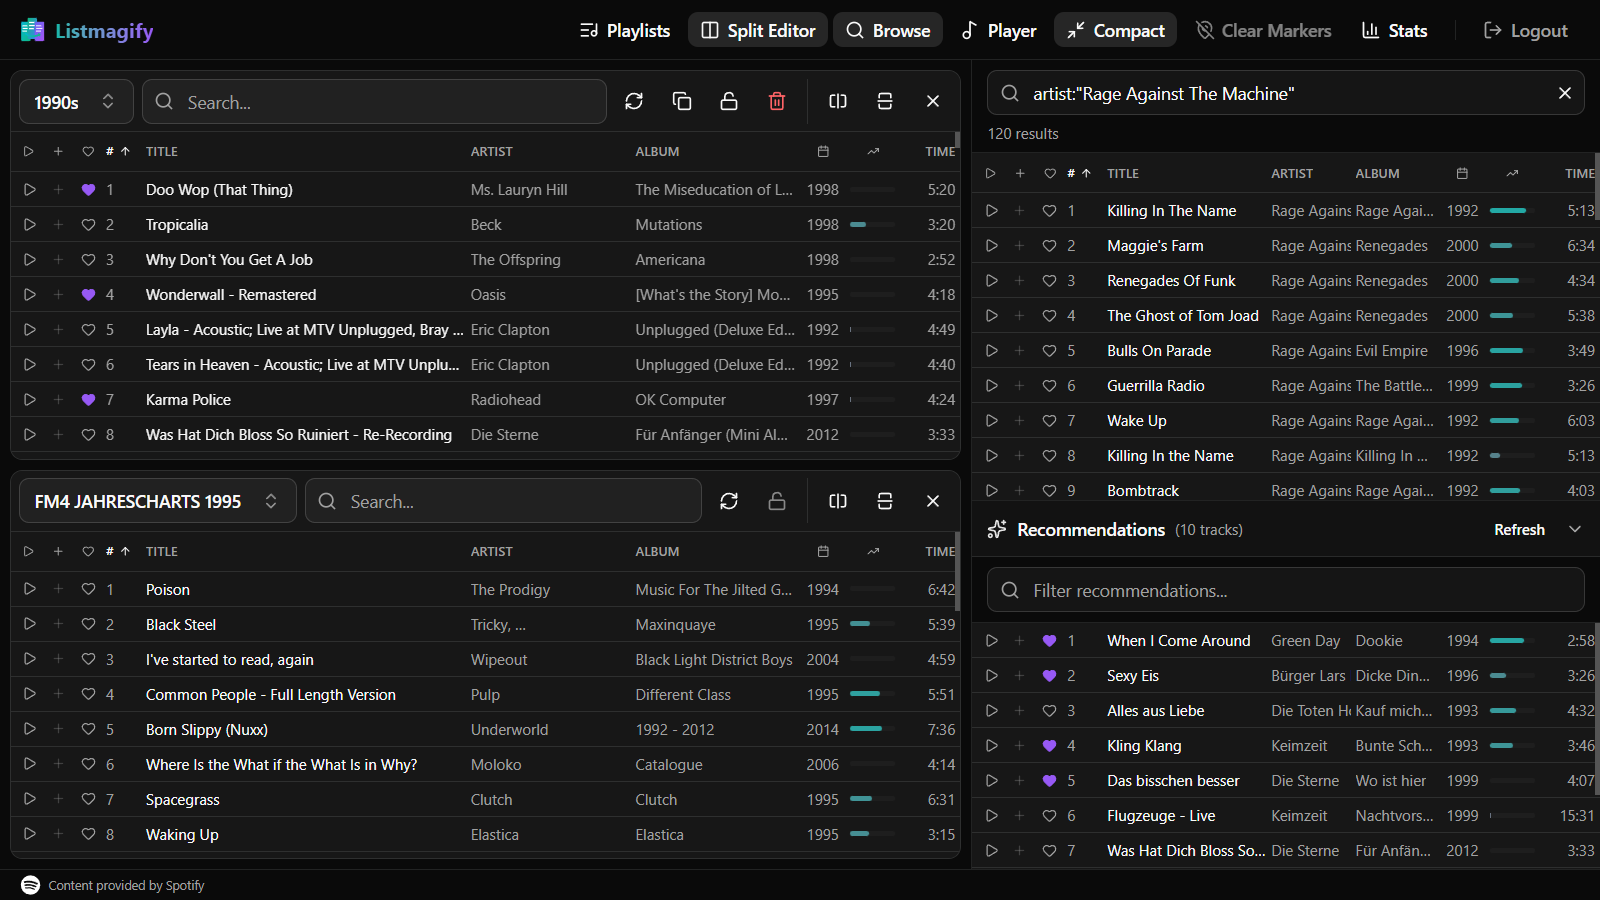
Task: Click the Refresh recommendations button
Action: tap(1518, 529)
